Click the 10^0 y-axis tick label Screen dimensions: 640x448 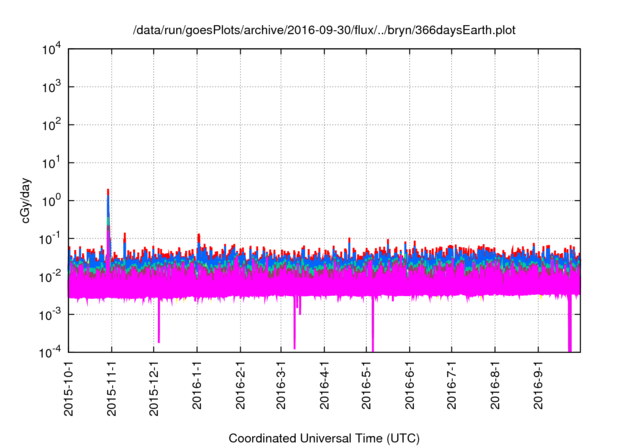(50, 201)
